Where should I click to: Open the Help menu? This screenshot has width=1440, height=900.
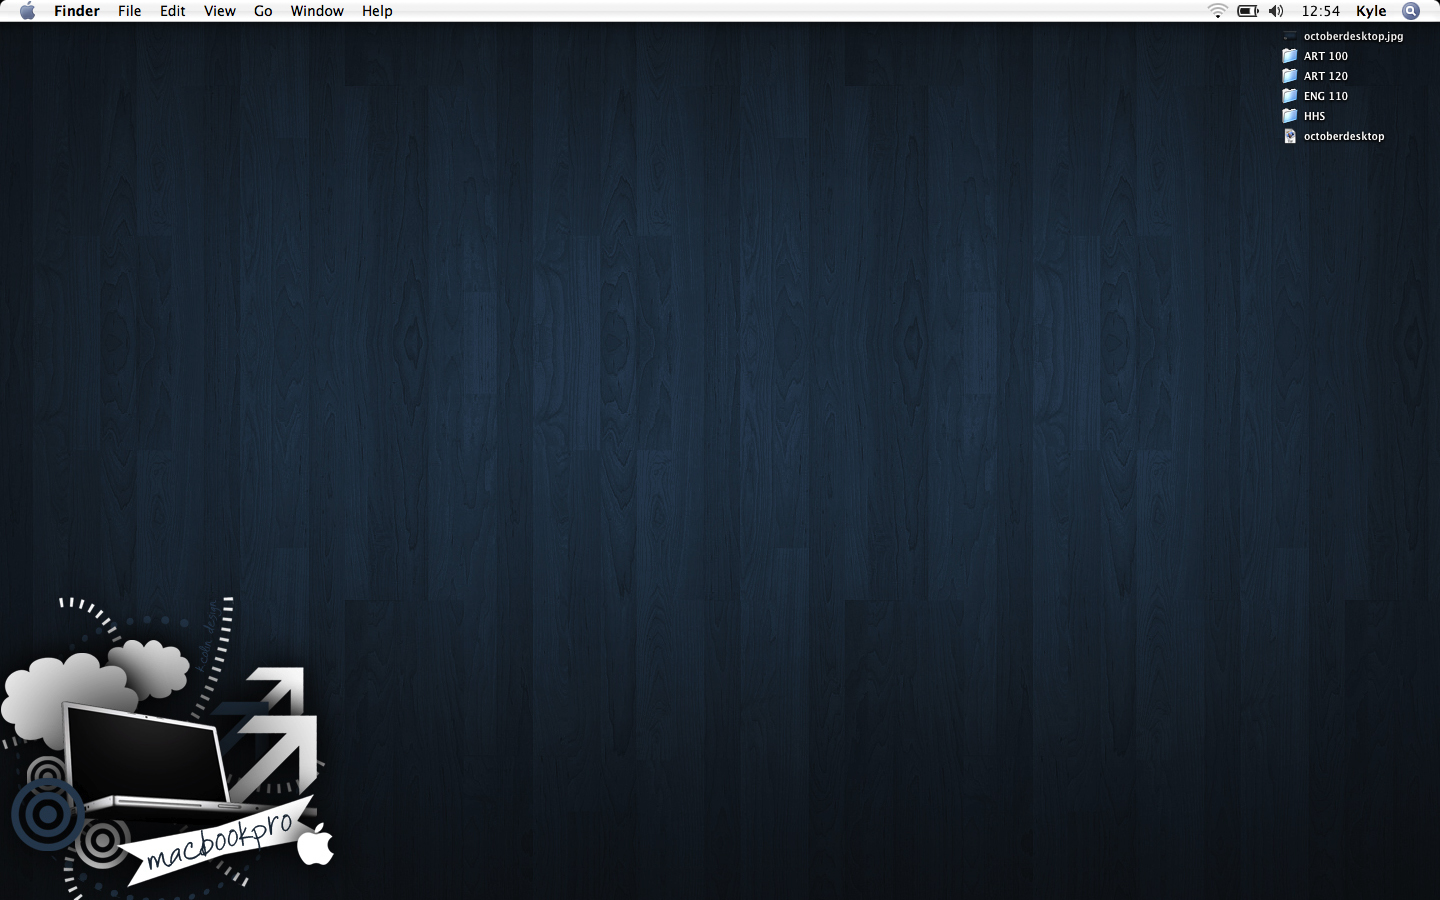pyautogui.click(x=377, y=11)
